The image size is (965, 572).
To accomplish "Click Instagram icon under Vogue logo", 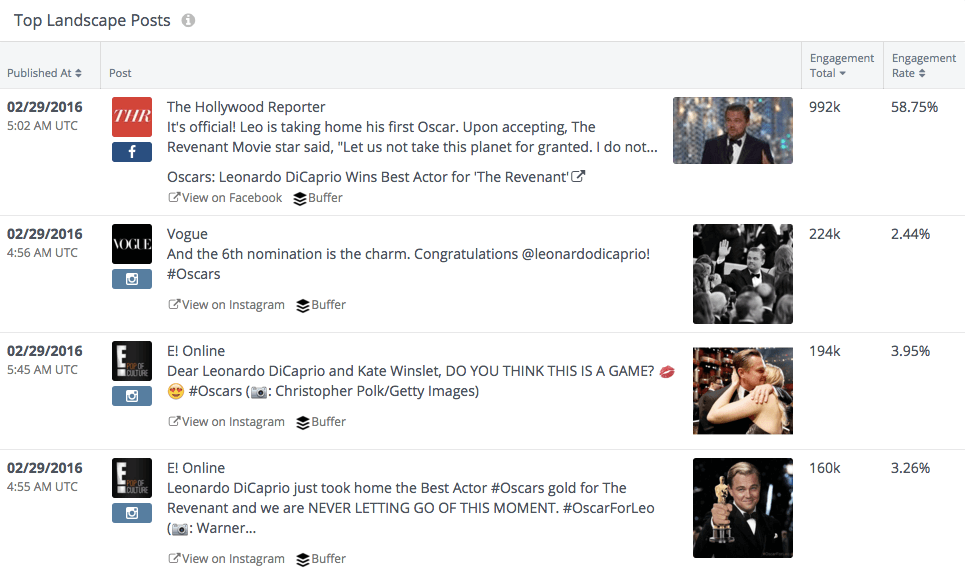I will (x=132, y=279).
